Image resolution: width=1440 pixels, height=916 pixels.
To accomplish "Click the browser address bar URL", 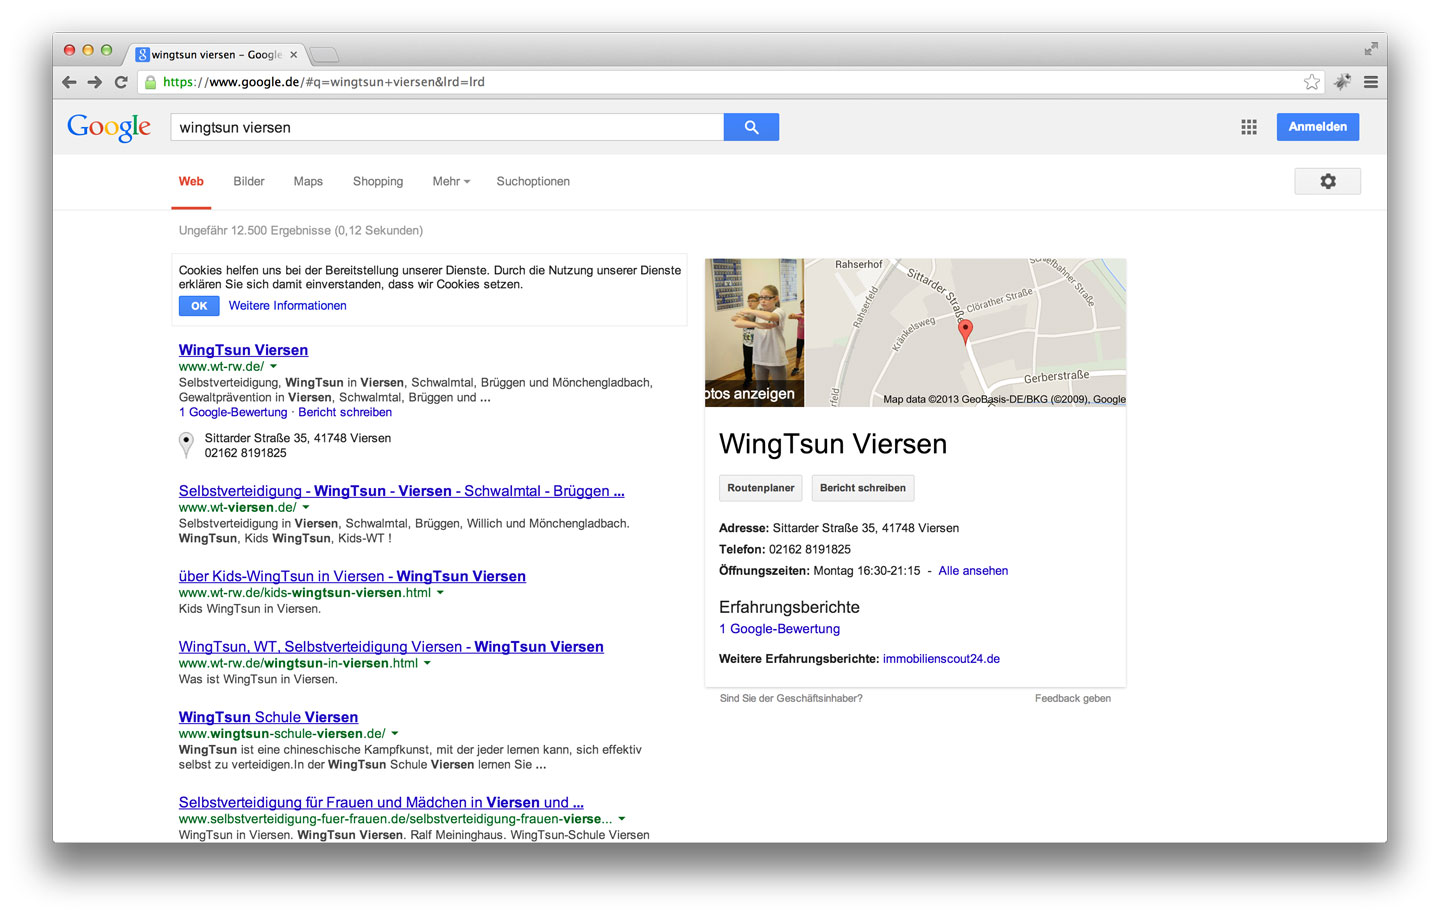I will click(x=324, y=82).
